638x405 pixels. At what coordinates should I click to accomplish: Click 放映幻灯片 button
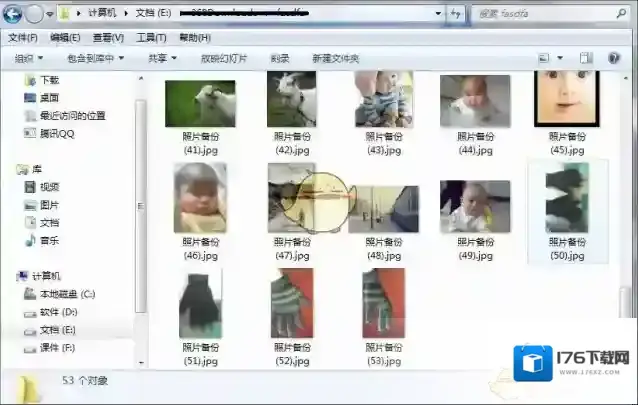point(224,59)
